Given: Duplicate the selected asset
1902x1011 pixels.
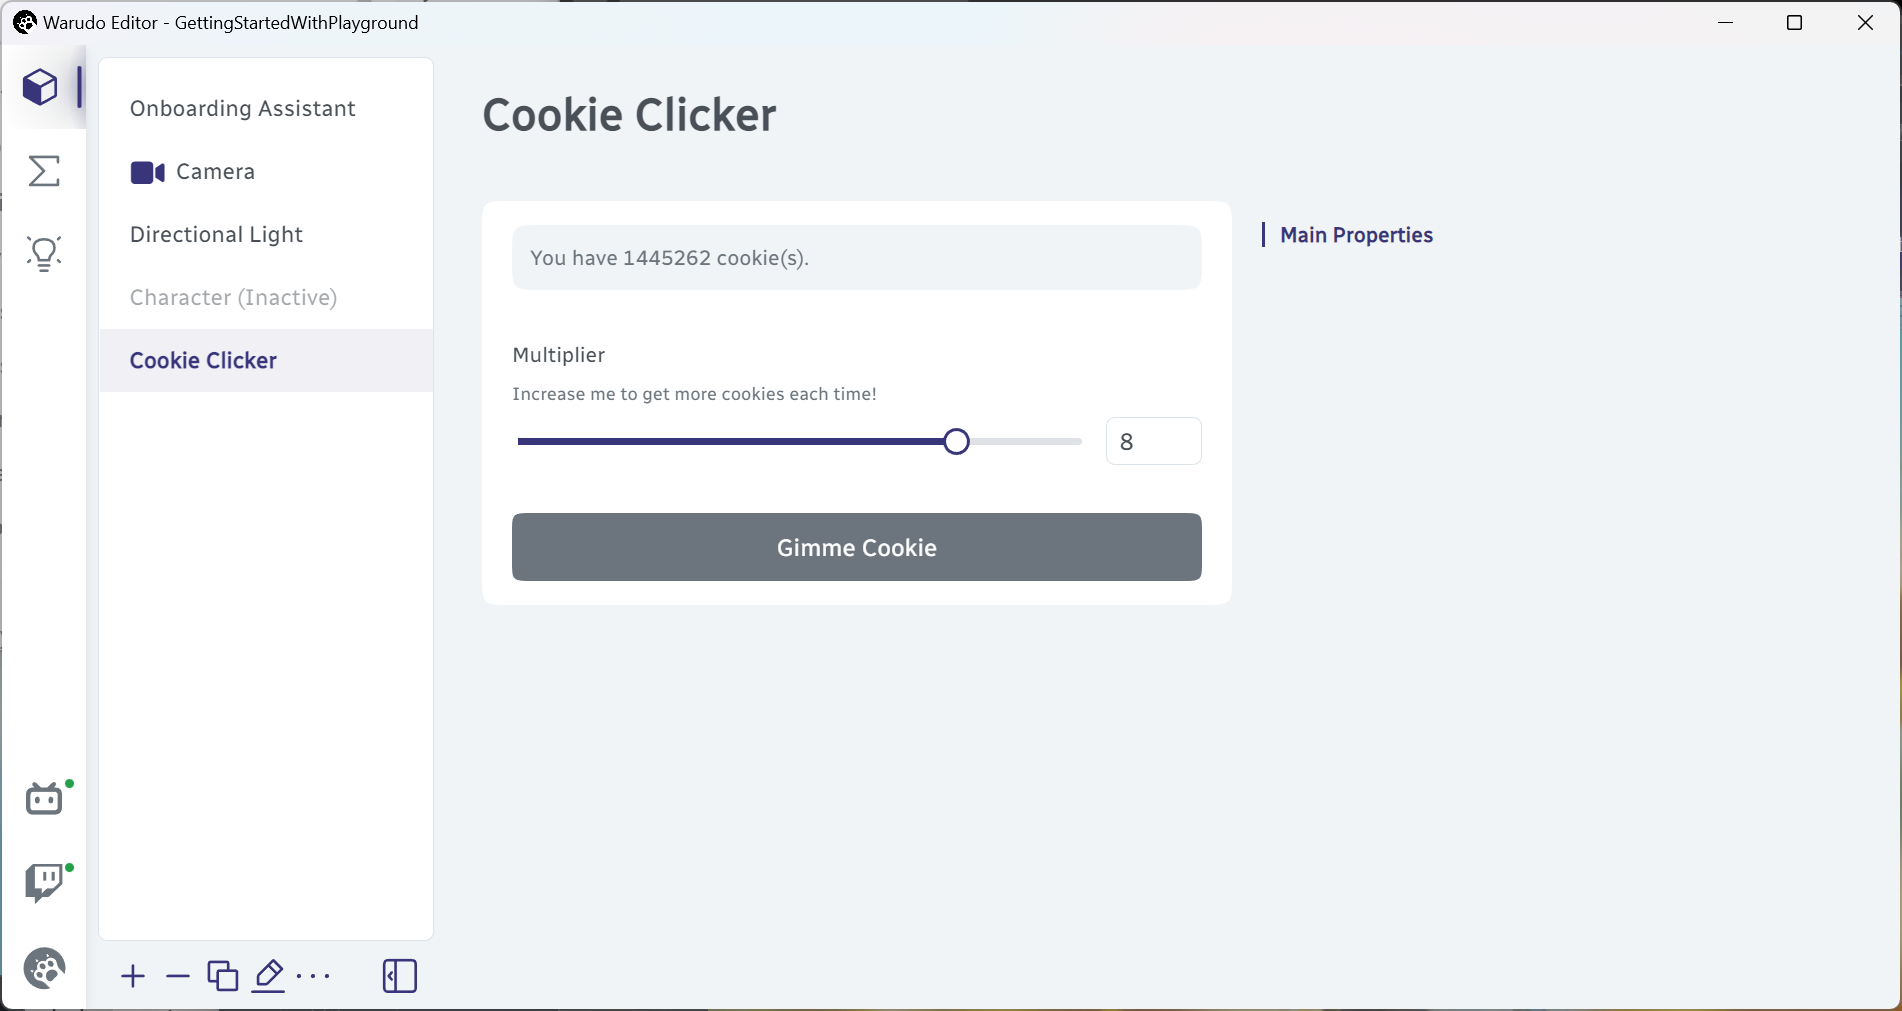Looking at the screenshot, I should coord(223,976).
